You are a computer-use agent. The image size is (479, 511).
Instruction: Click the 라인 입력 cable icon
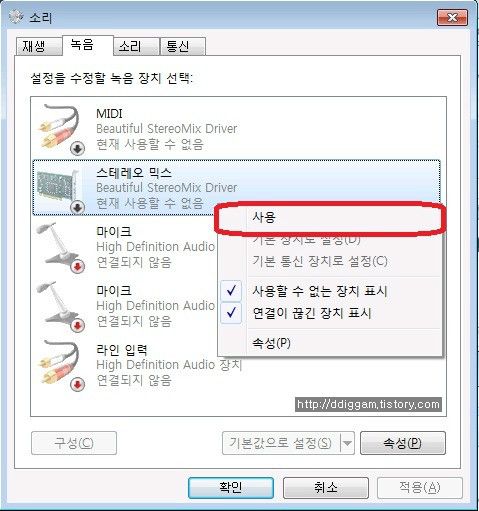[61, 365]
